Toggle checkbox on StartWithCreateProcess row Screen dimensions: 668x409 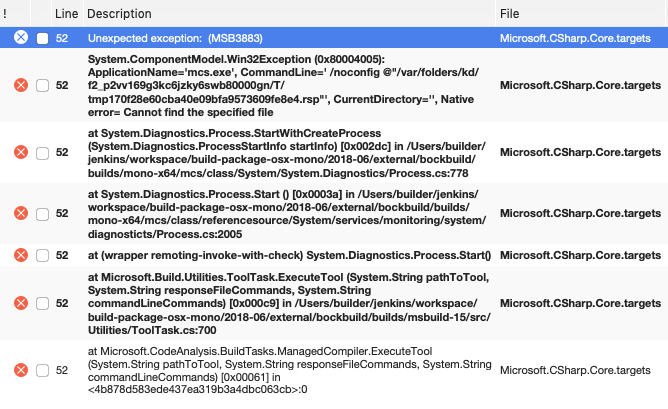coord(43,153)
